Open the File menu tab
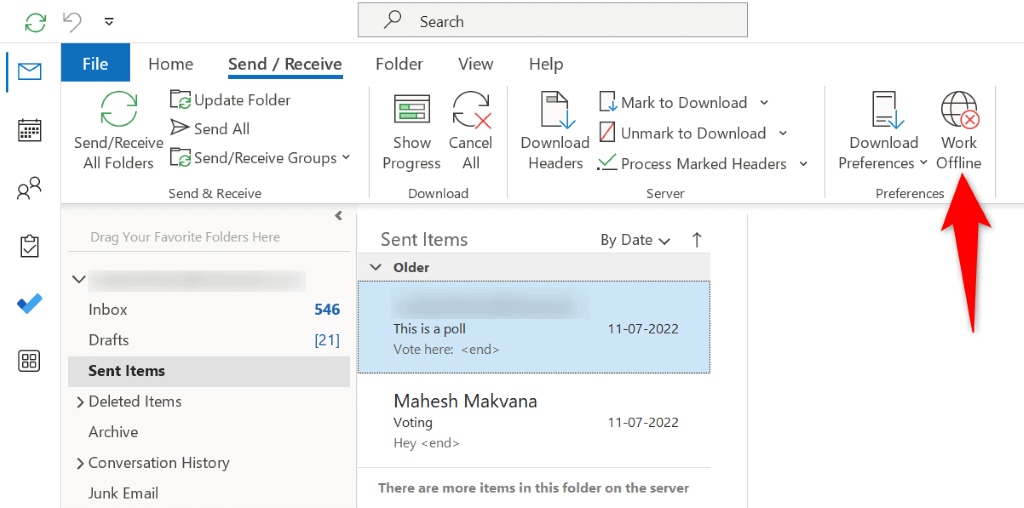The image size is (1024, 508). (95, 64)
